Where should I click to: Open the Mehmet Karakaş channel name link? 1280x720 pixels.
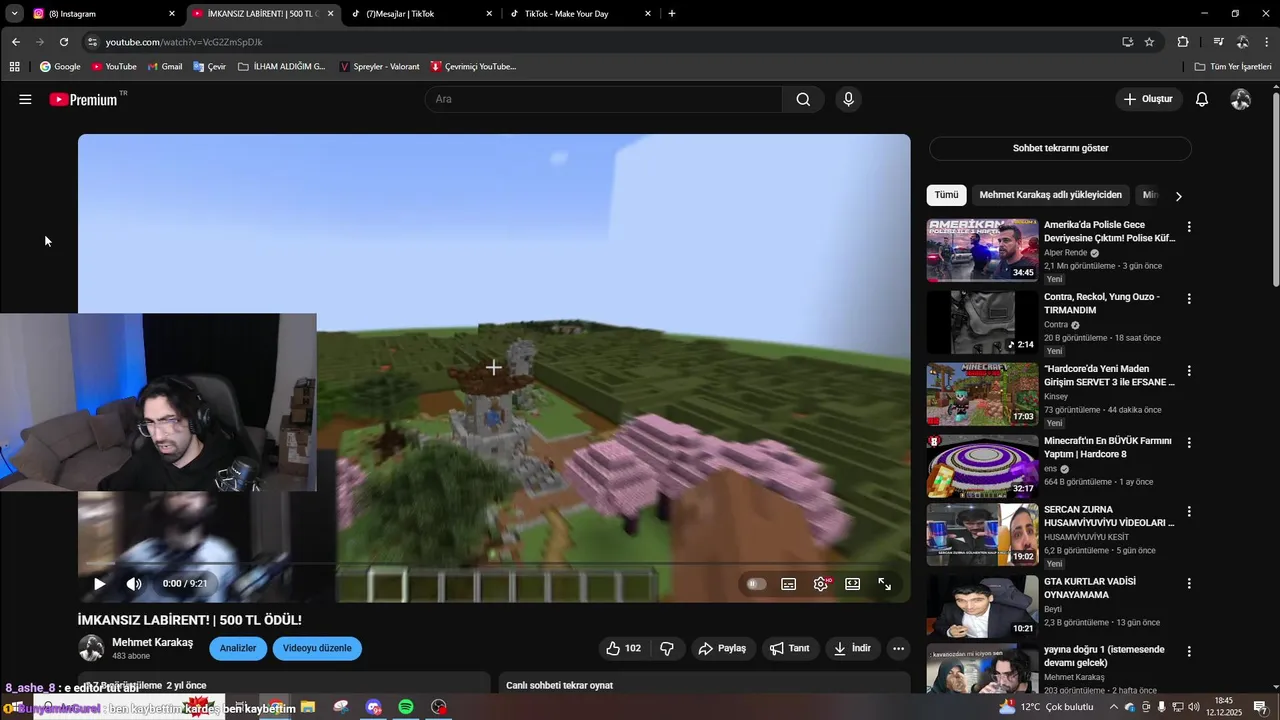pyautogui.click(x=153, y=642)
